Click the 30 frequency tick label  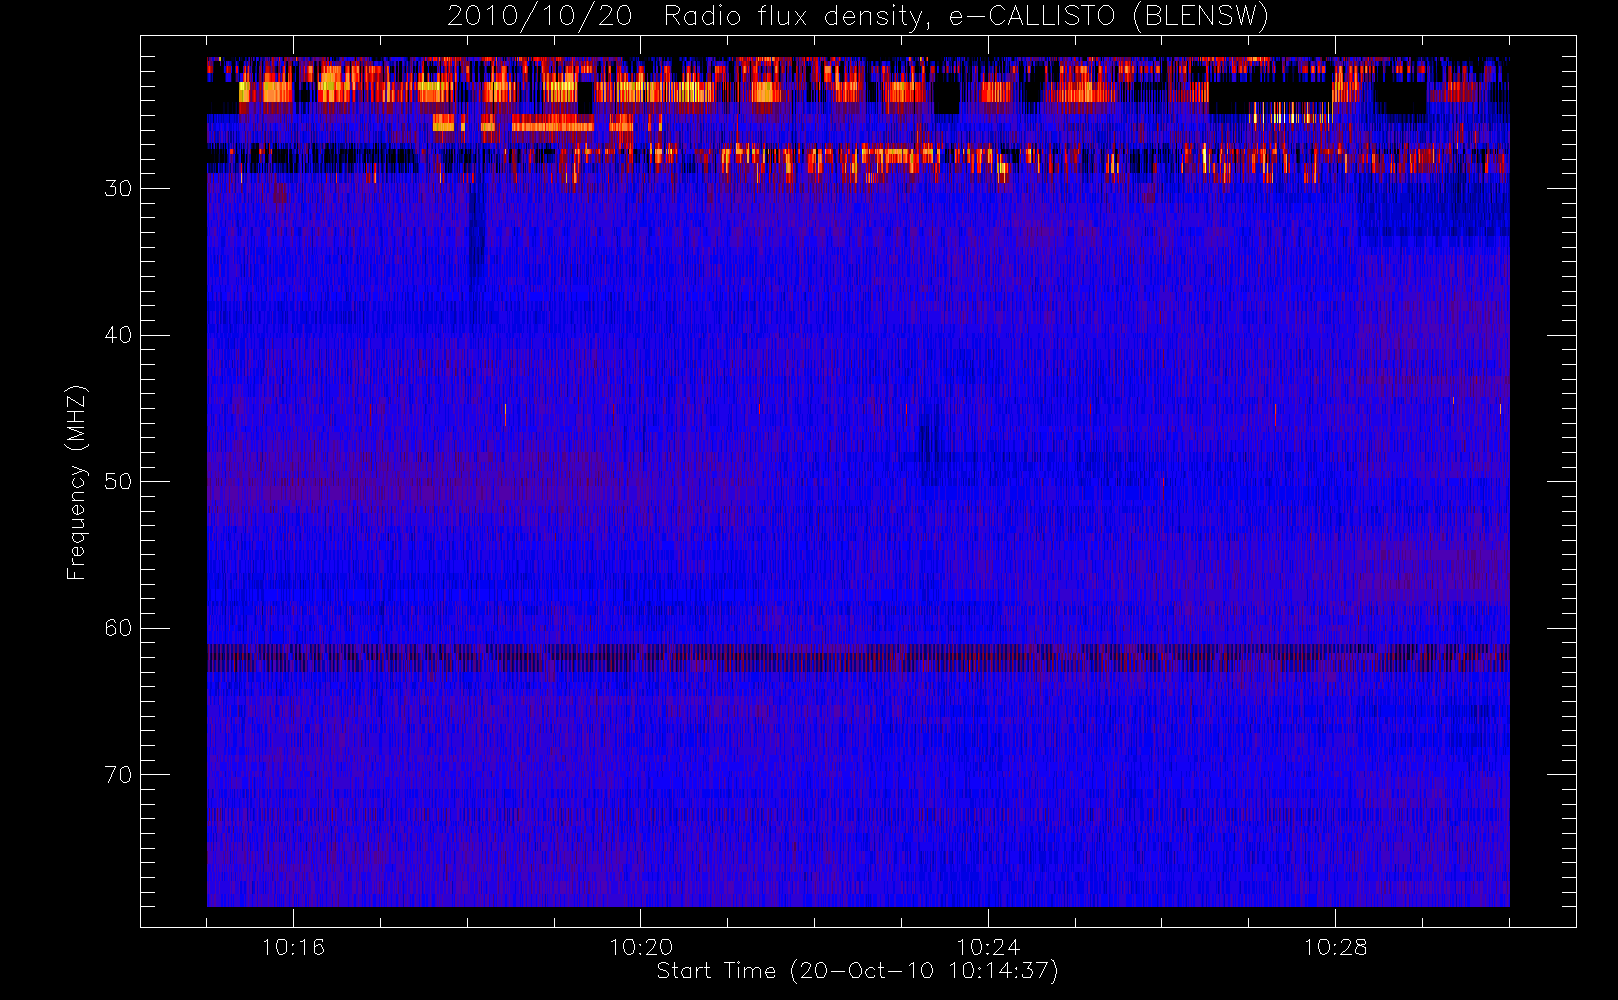(118, 189)
